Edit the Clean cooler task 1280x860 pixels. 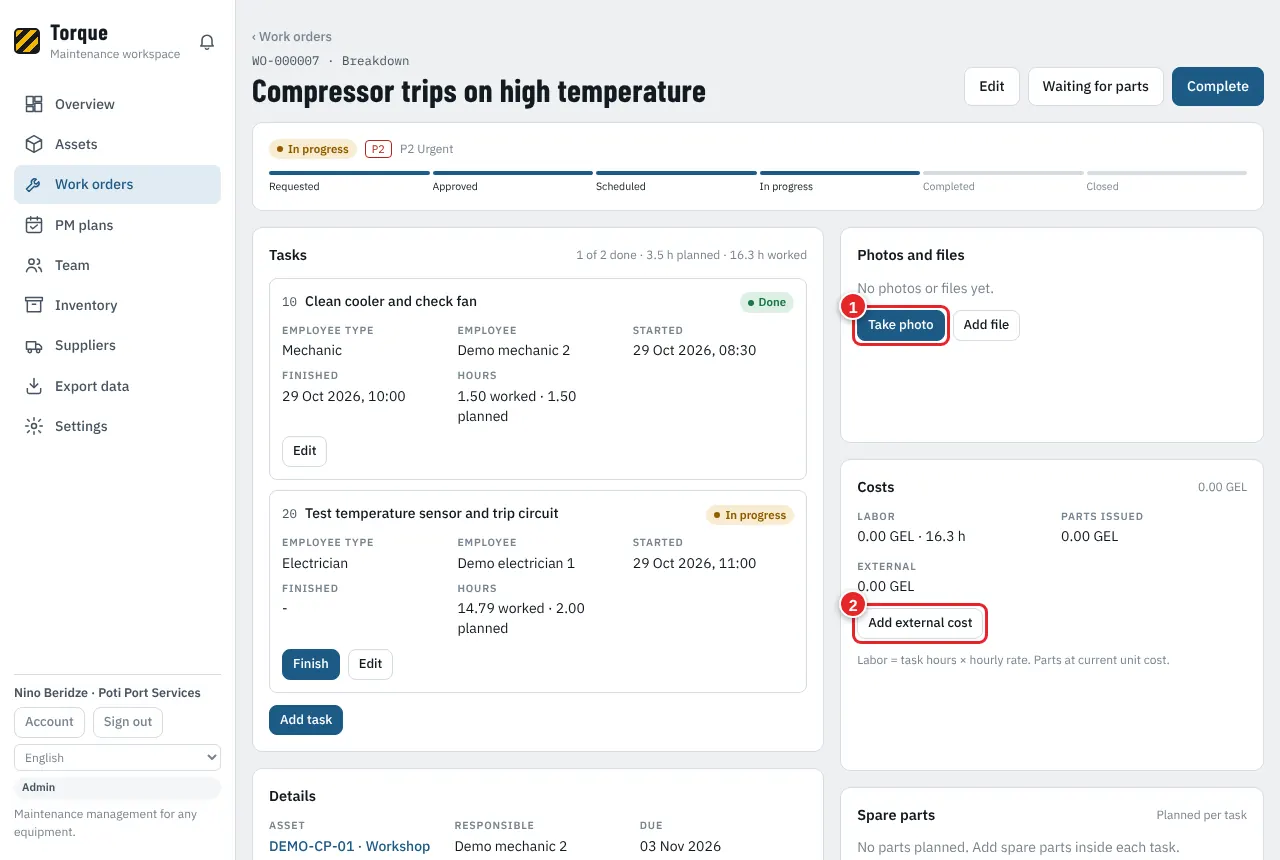click(x=304, y=451)
